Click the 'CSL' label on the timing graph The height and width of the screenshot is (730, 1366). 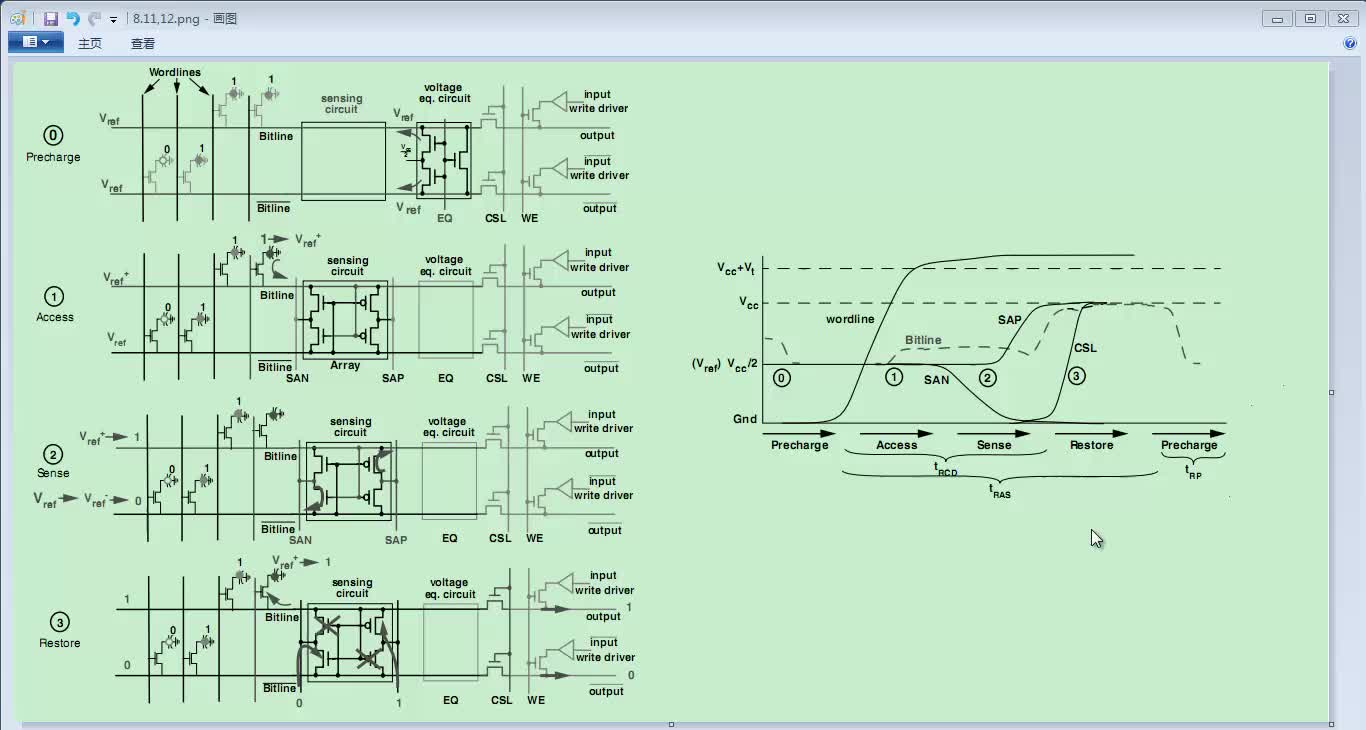pos(1085,348)
